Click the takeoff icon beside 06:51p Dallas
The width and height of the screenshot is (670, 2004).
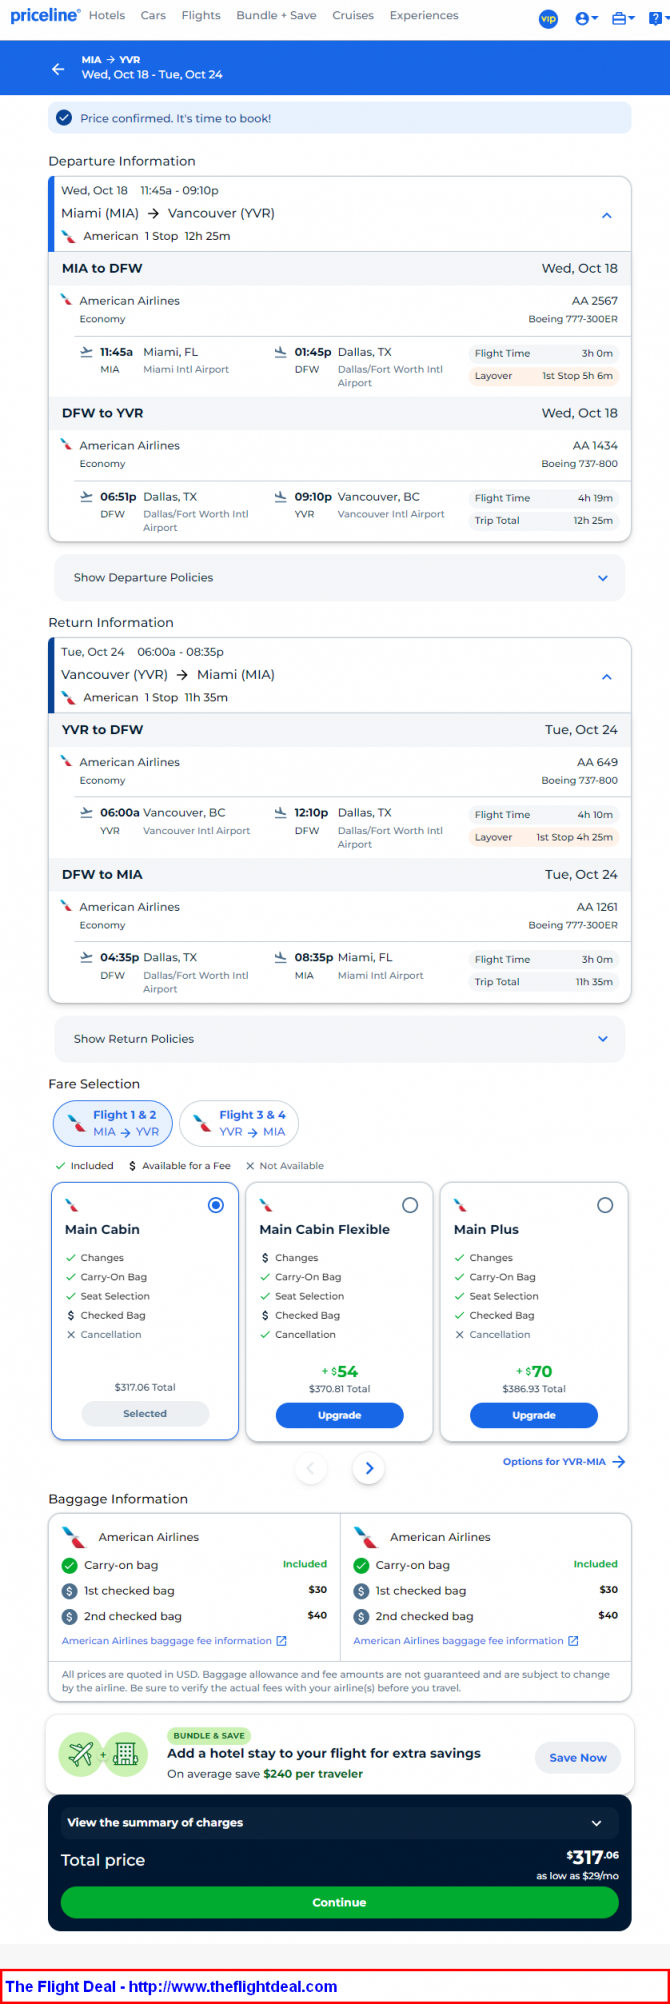click(87, 497)
